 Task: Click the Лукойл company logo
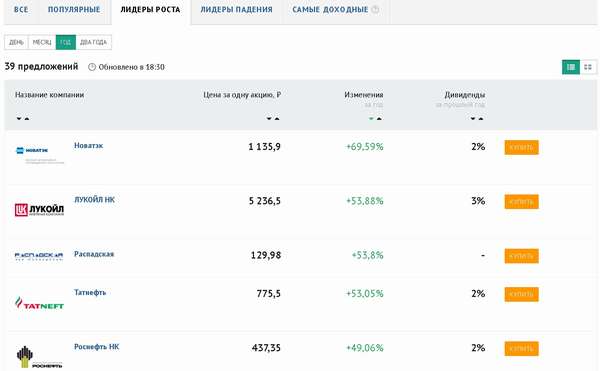point(39,210)
